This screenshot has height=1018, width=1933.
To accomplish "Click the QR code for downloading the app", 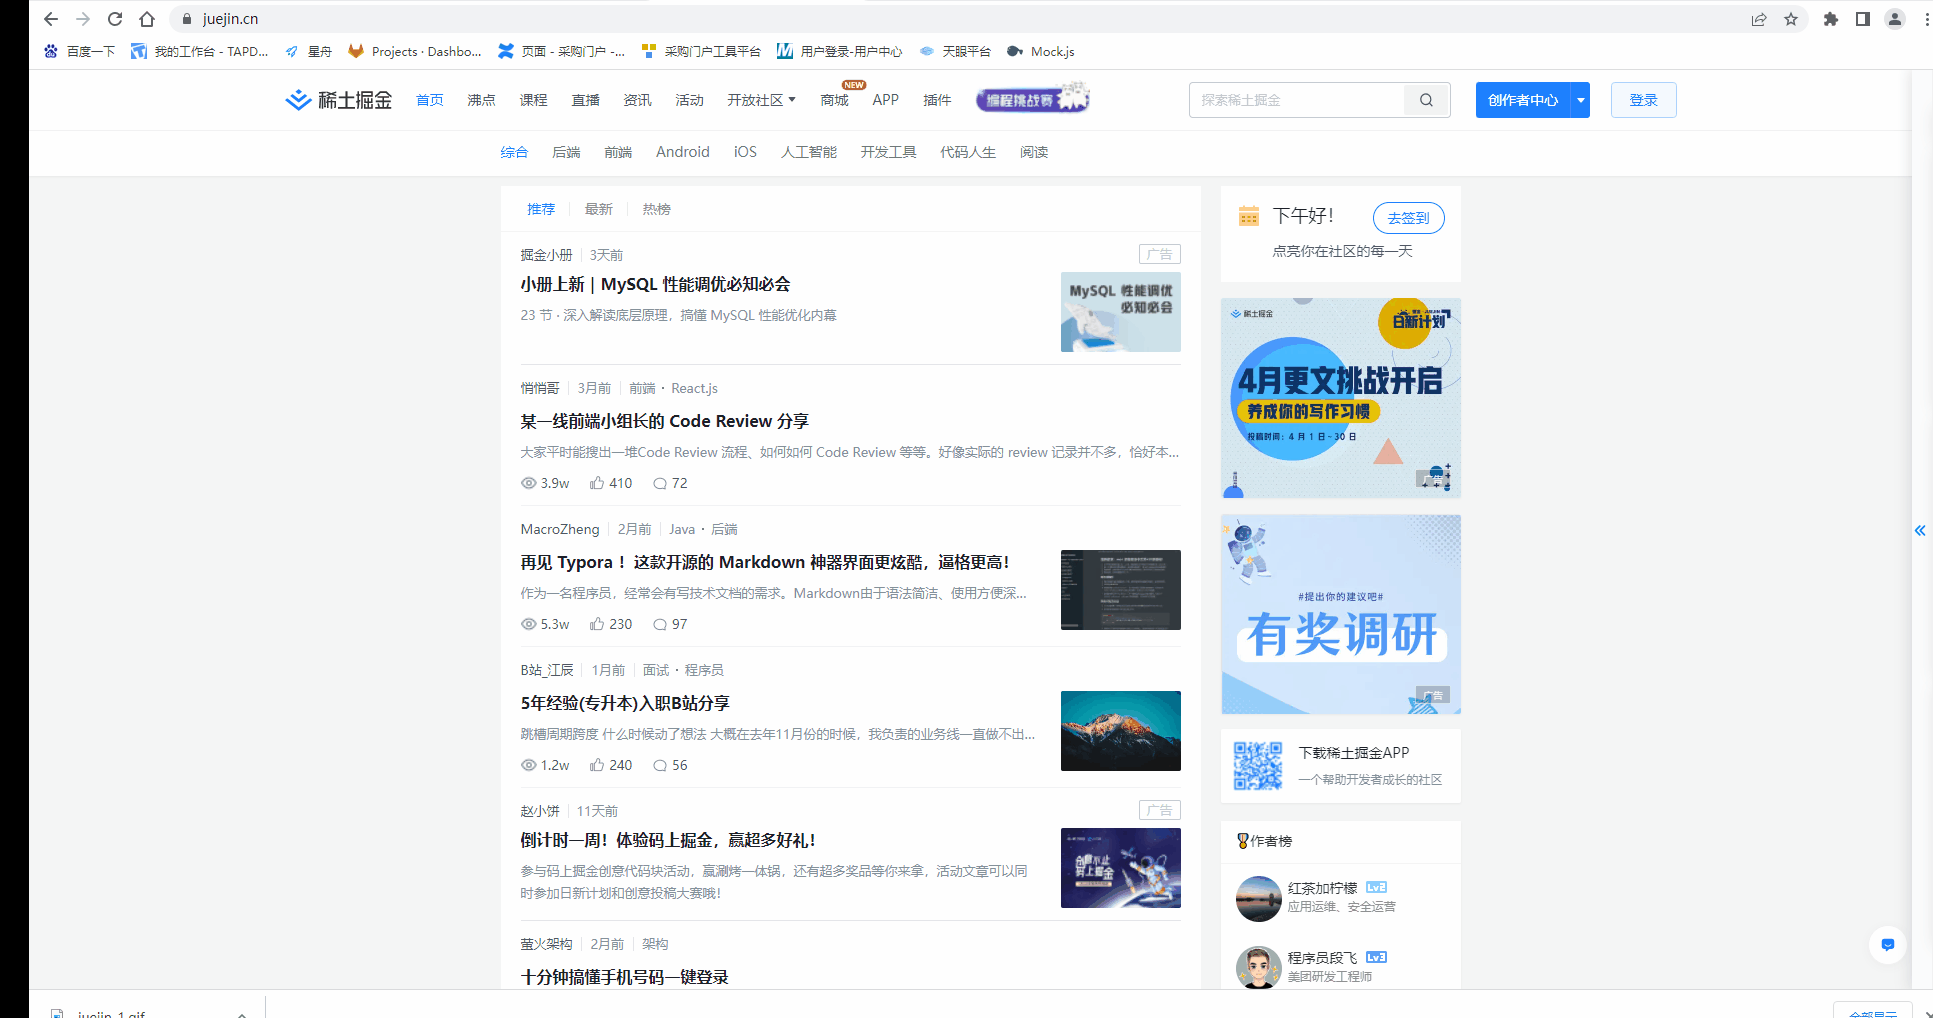I will coord(1258,765).
